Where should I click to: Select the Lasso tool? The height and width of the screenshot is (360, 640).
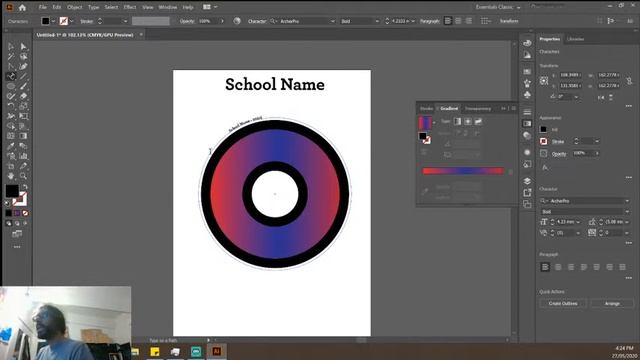[x=23, y=56]
